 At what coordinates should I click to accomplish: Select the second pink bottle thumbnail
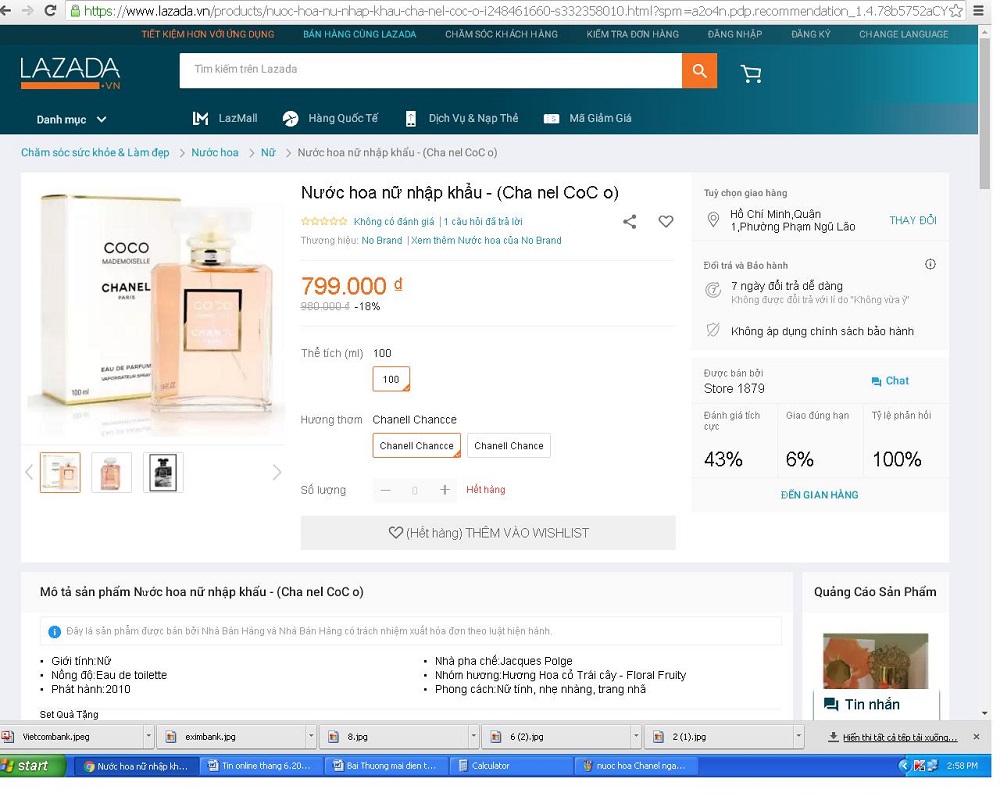click(112, 472)
